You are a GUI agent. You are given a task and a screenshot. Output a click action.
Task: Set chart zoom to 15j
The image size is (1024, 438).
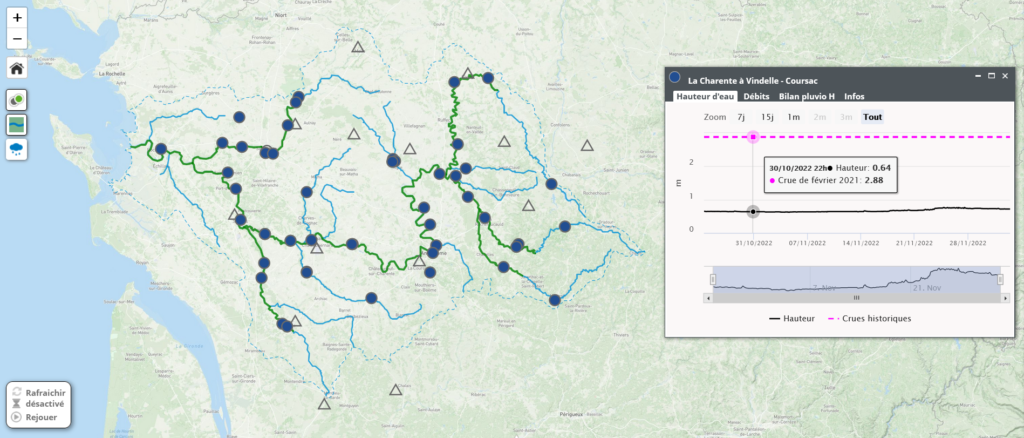pyautogui.click(x=766, y=117)
